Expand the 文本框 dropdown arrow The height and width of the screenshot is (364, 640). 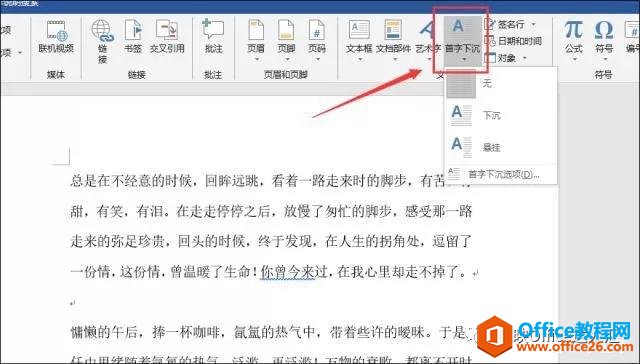point(360,60)
